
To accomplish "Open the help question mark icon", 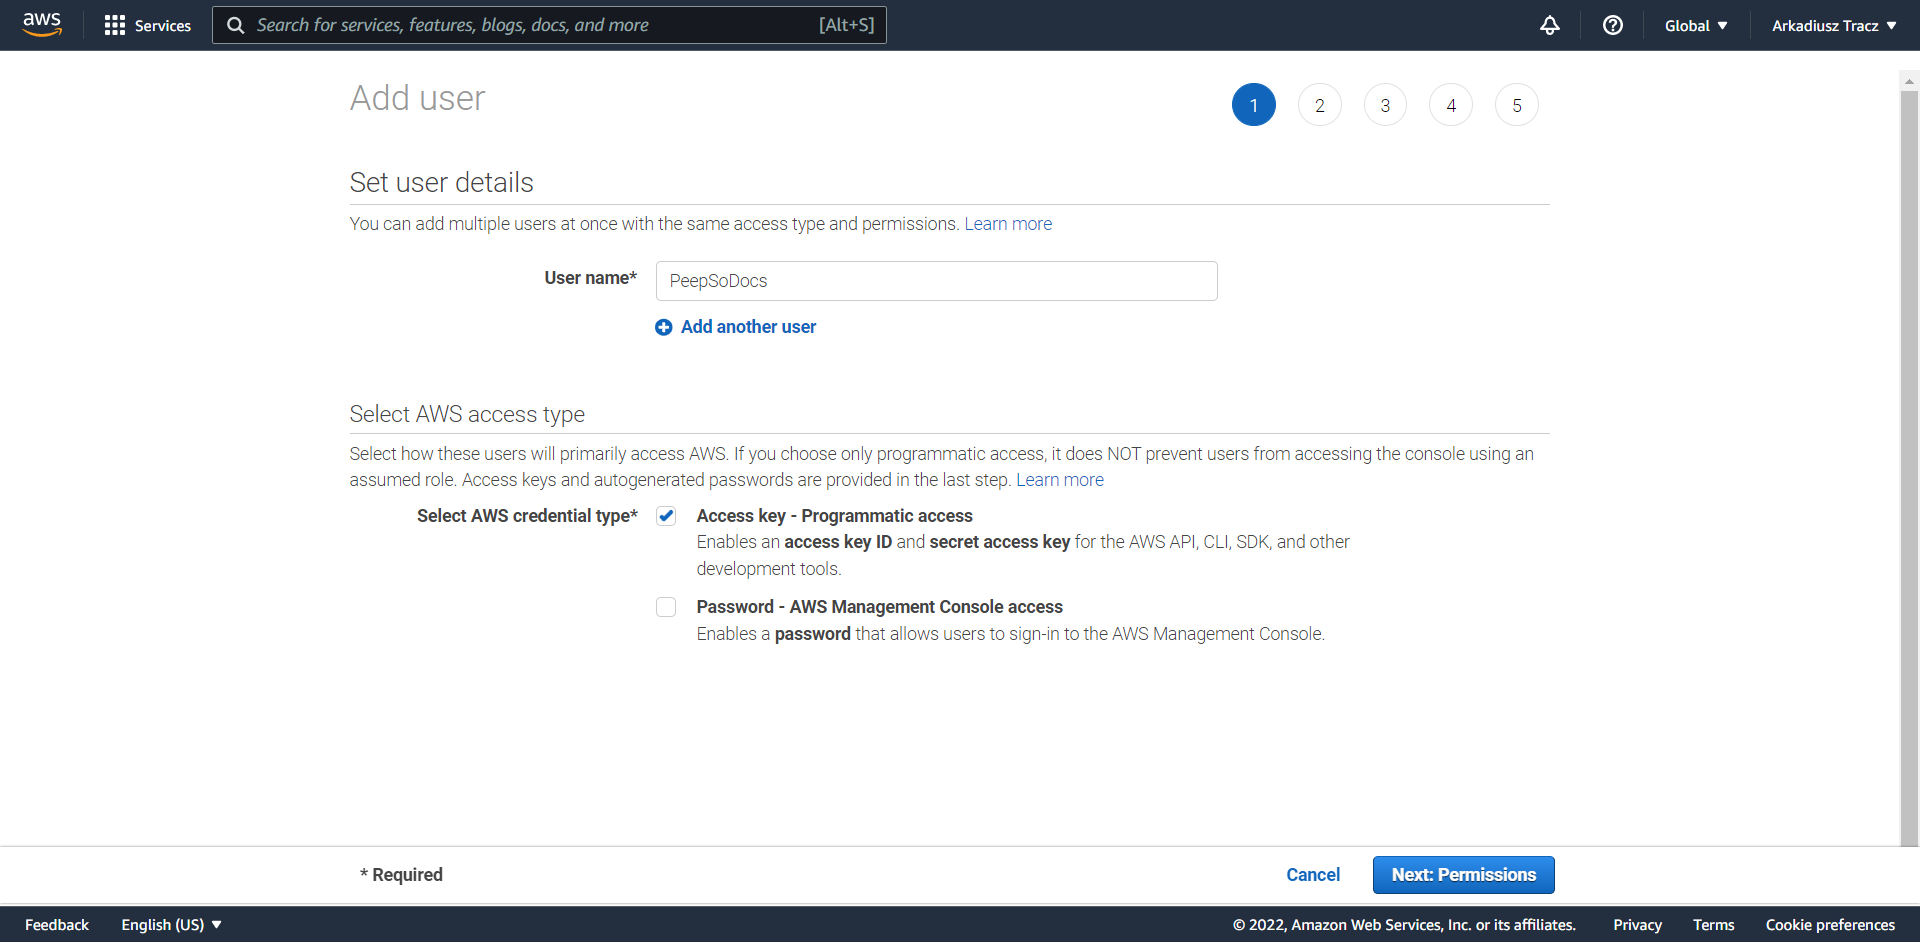I will 1613,25.
